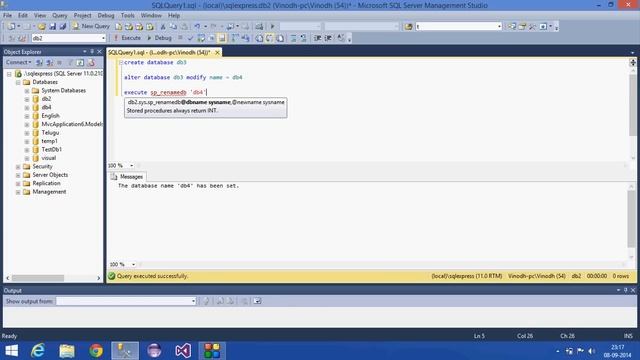Click the Debug button in toolbar
This screenshot has width=640, height=360.
(x=159, y=38)
